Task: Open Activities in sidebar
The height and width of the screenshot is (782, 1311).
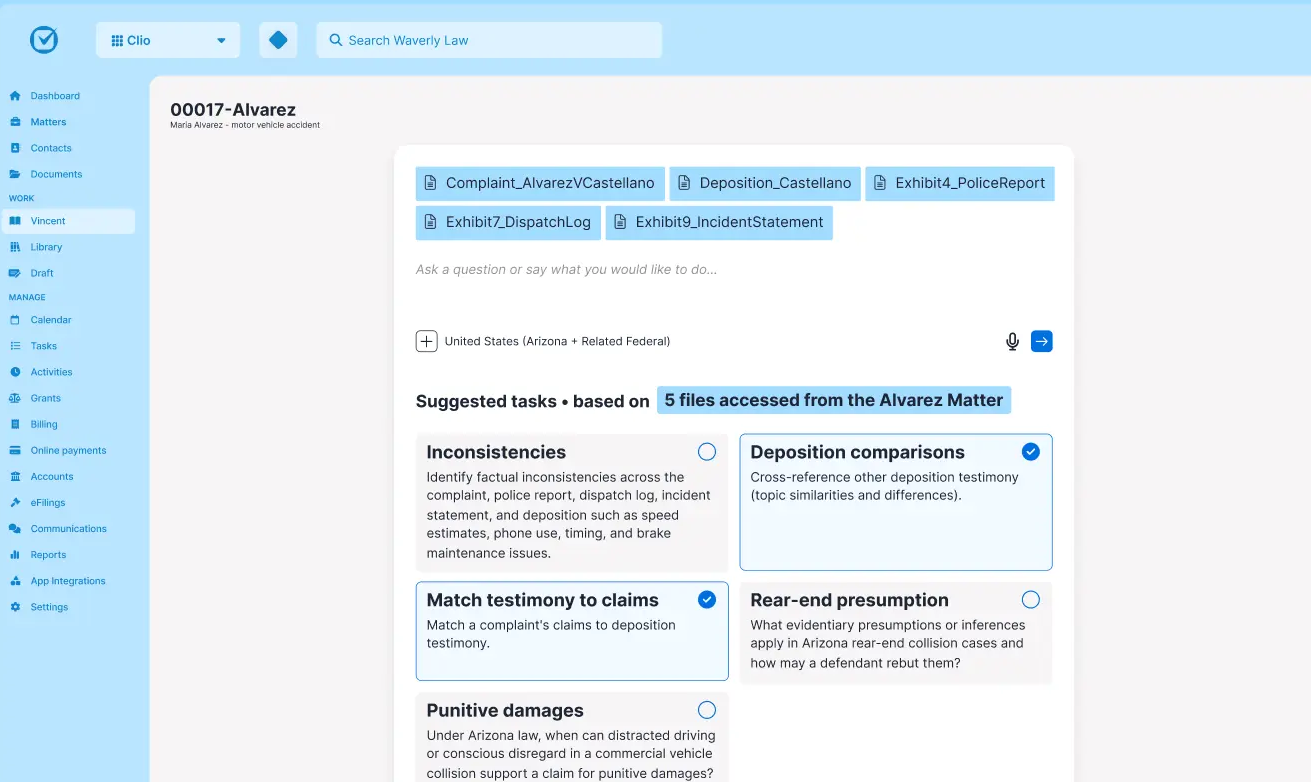Action: [x=52, y=372]
